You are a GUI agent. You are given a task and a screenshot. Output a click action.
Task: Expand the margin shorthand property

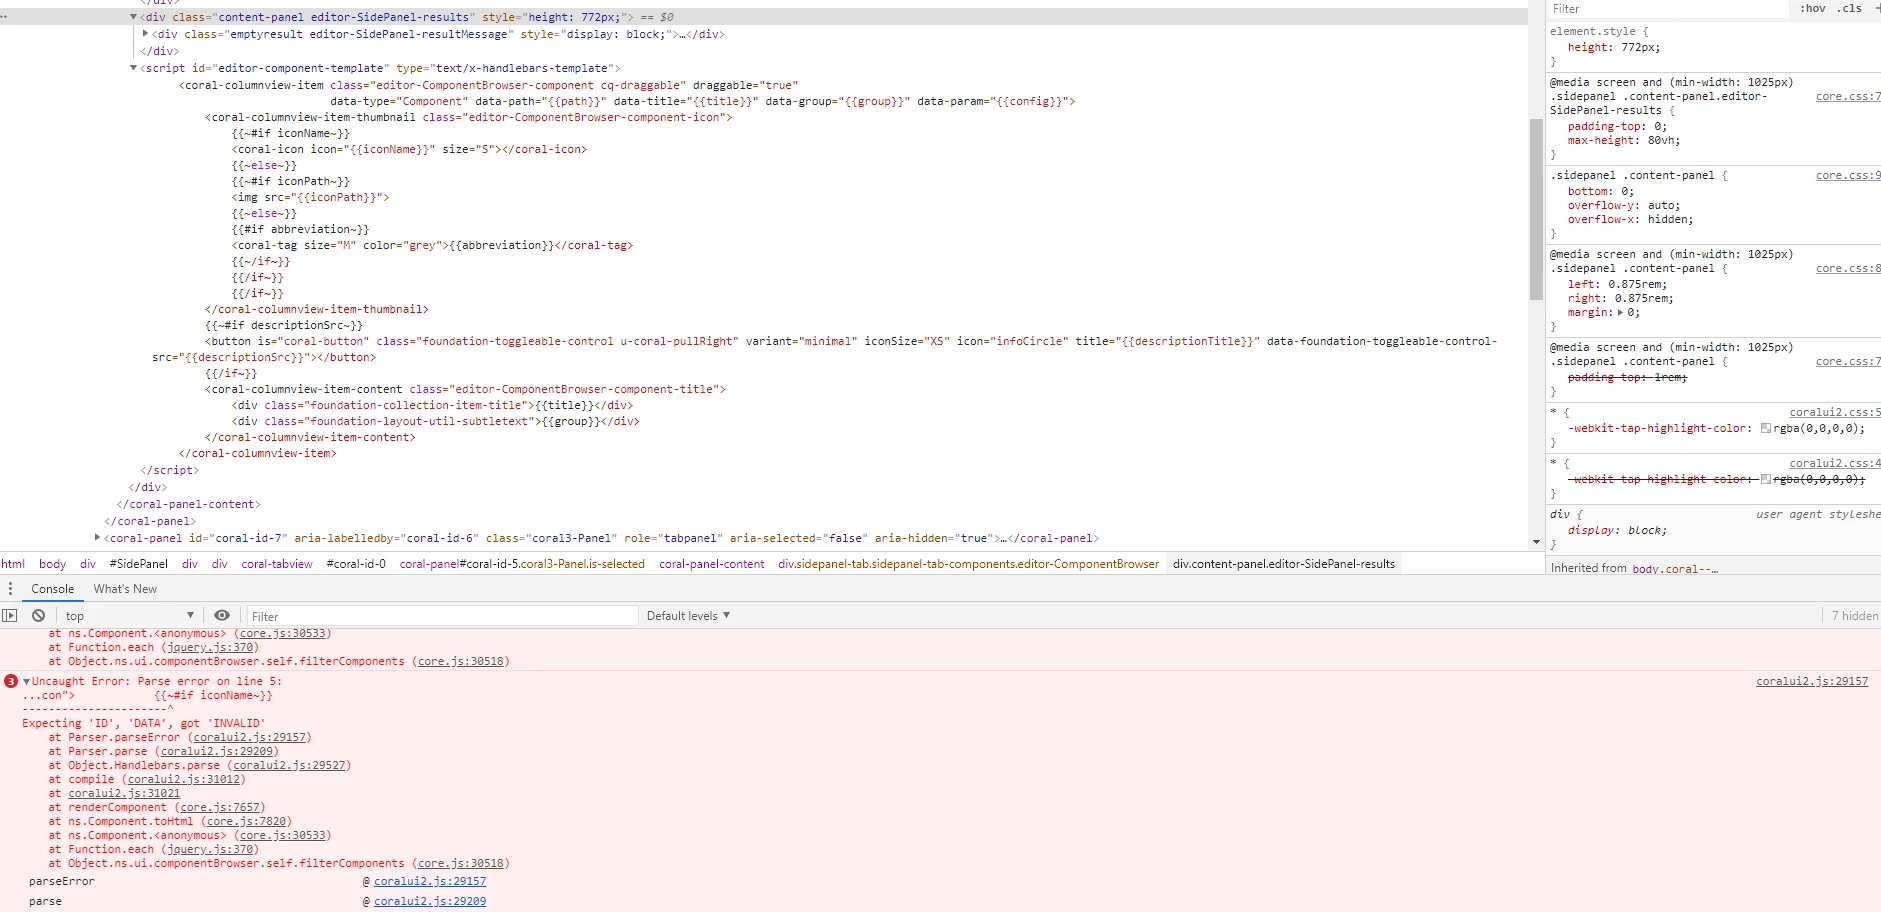click(x=1620, y=313)
